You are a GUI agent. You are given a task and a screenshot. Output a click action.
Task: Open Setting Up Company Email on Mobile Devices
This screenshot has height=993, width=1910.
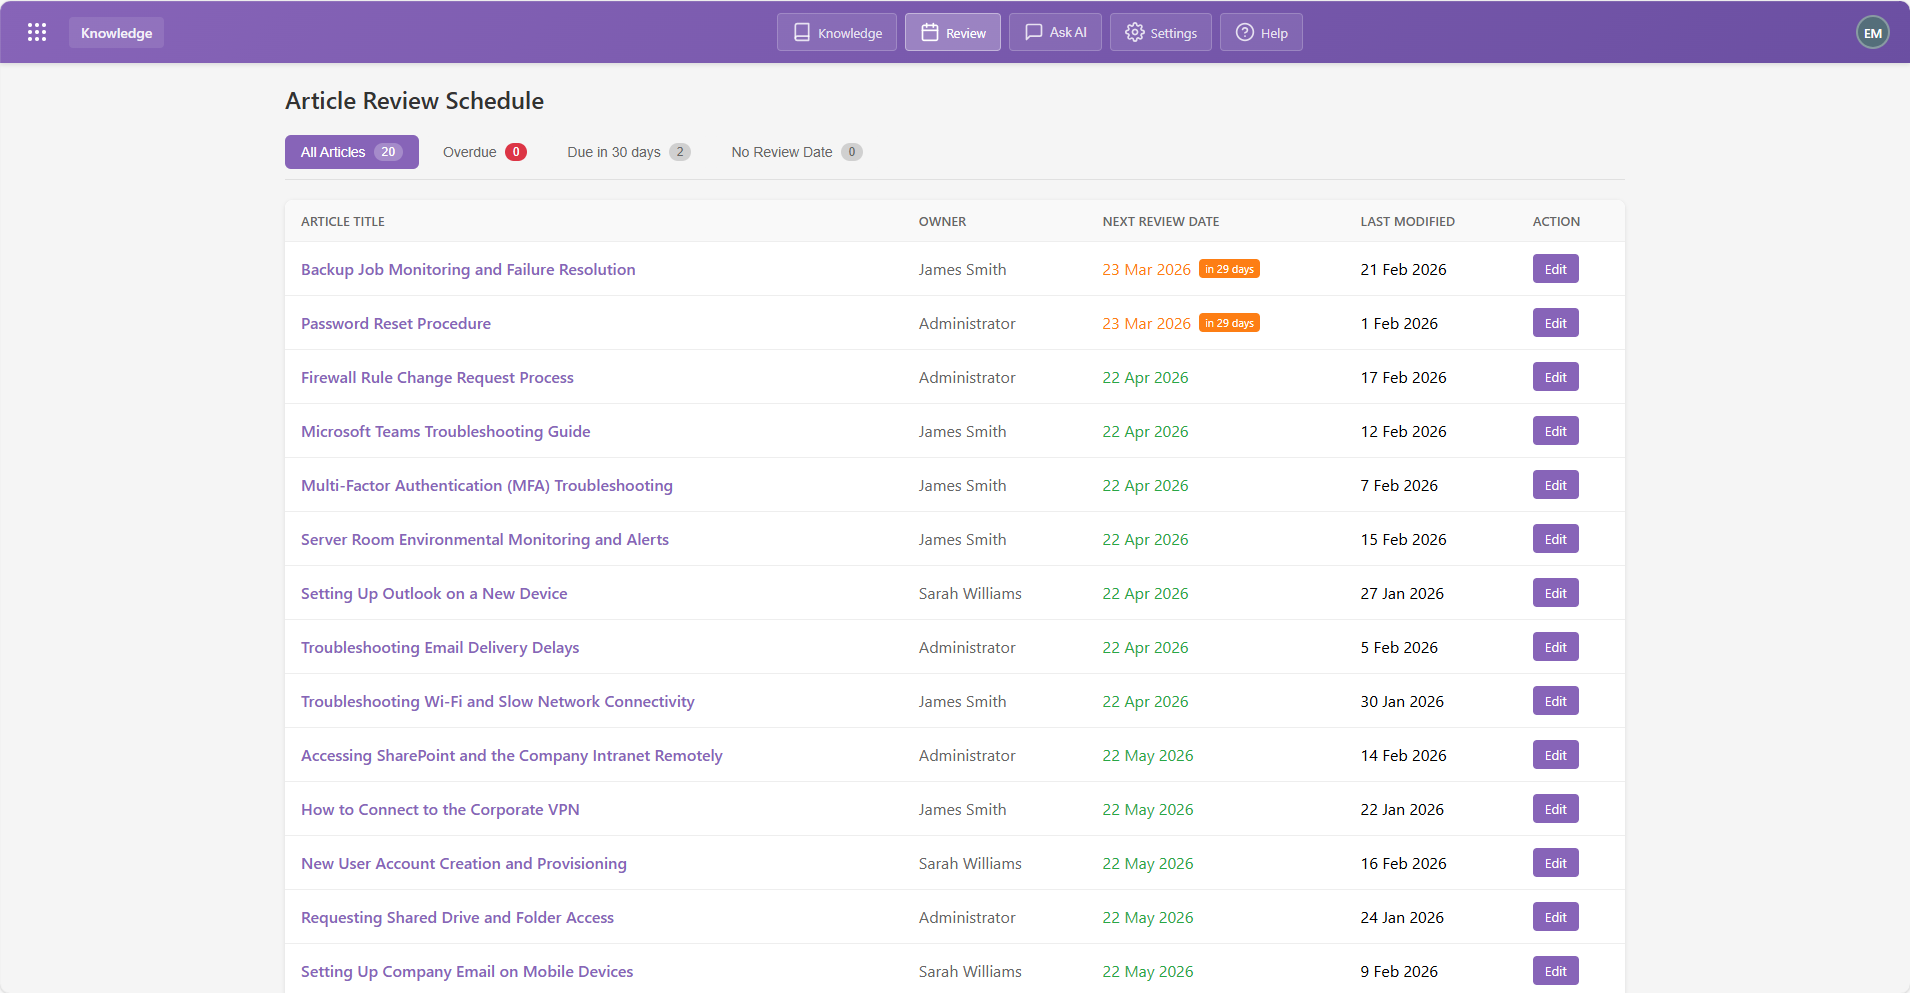(x=467, y=971)
